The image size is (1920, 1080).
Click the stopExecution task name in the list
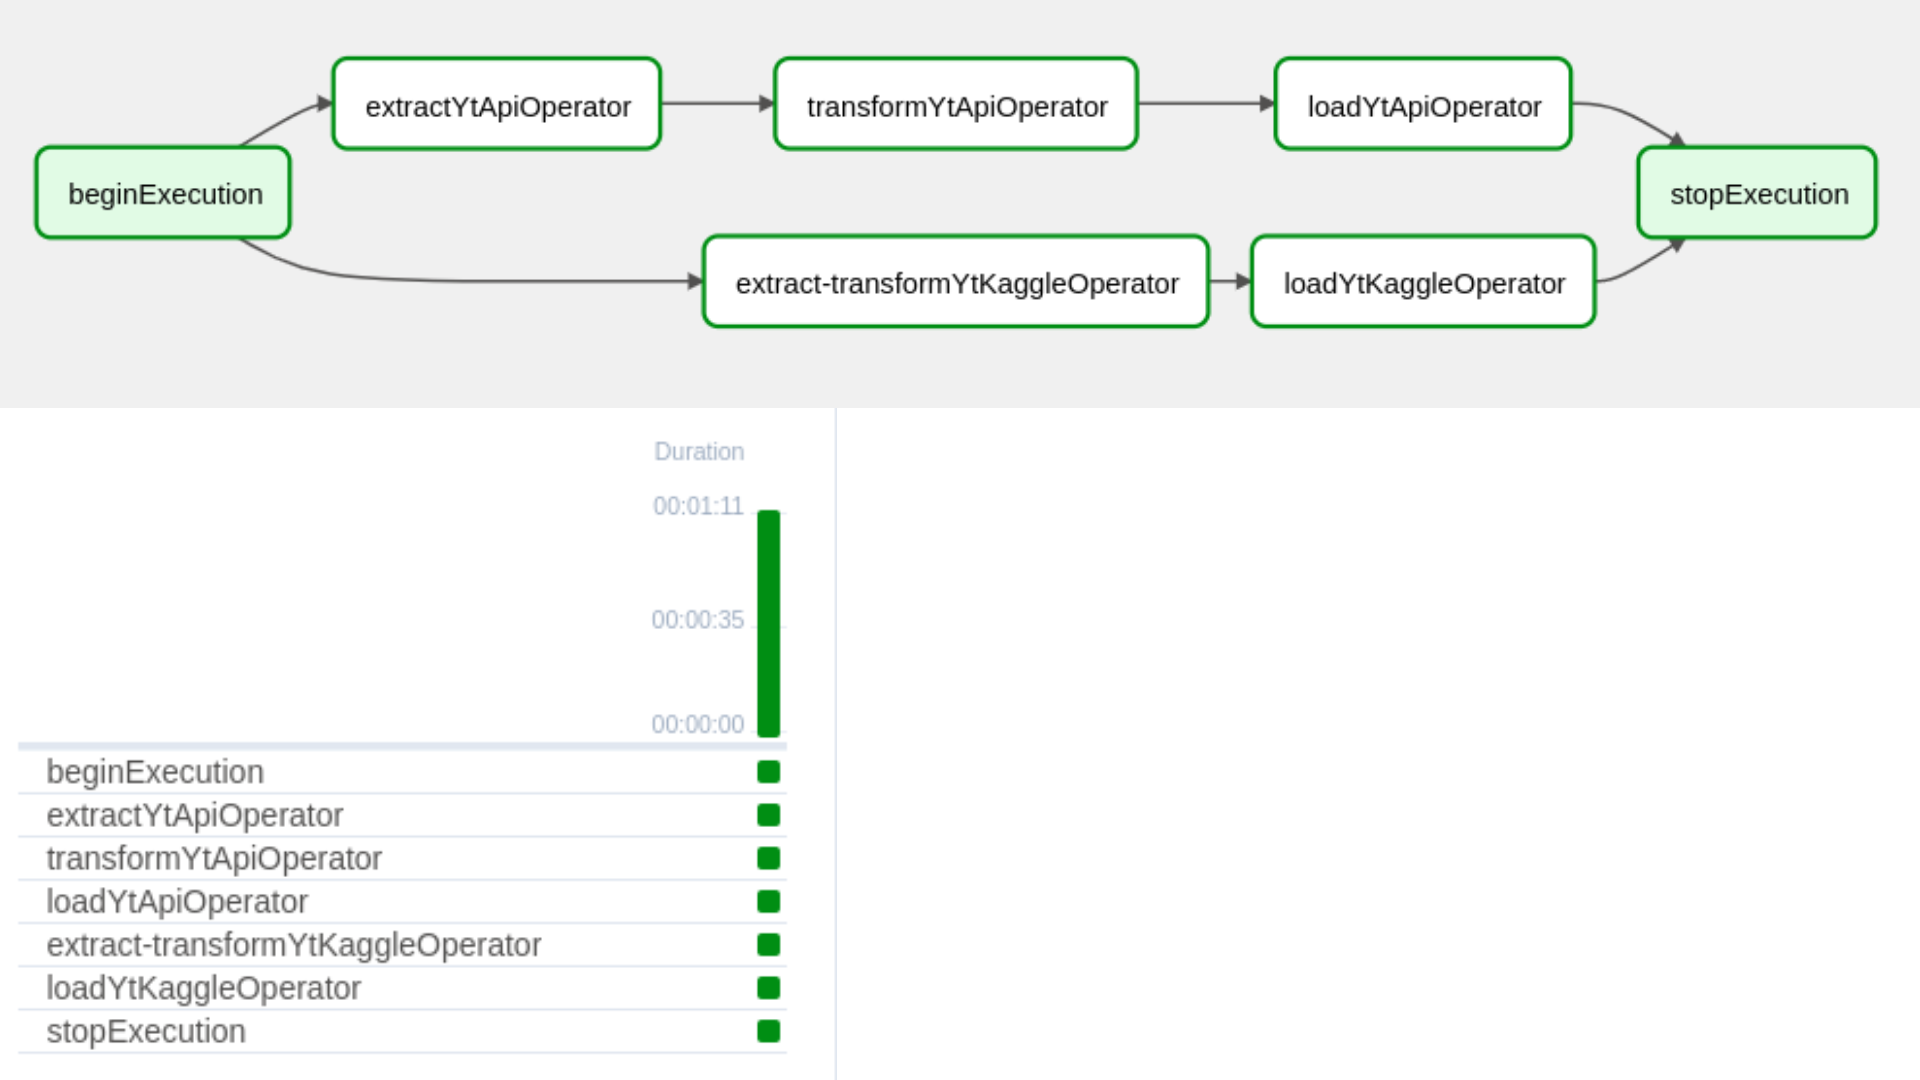tap(145, 1031)
